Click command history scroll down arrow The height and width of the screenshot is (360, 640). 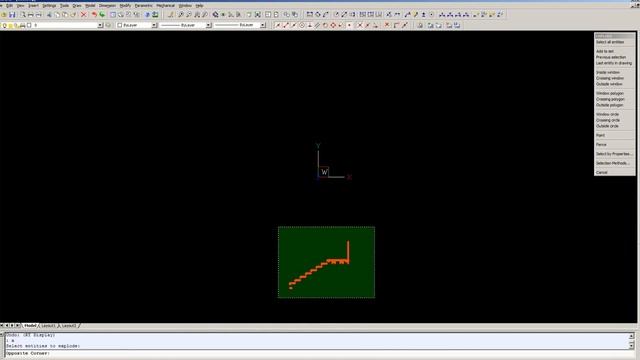click(x=631, y=346)
